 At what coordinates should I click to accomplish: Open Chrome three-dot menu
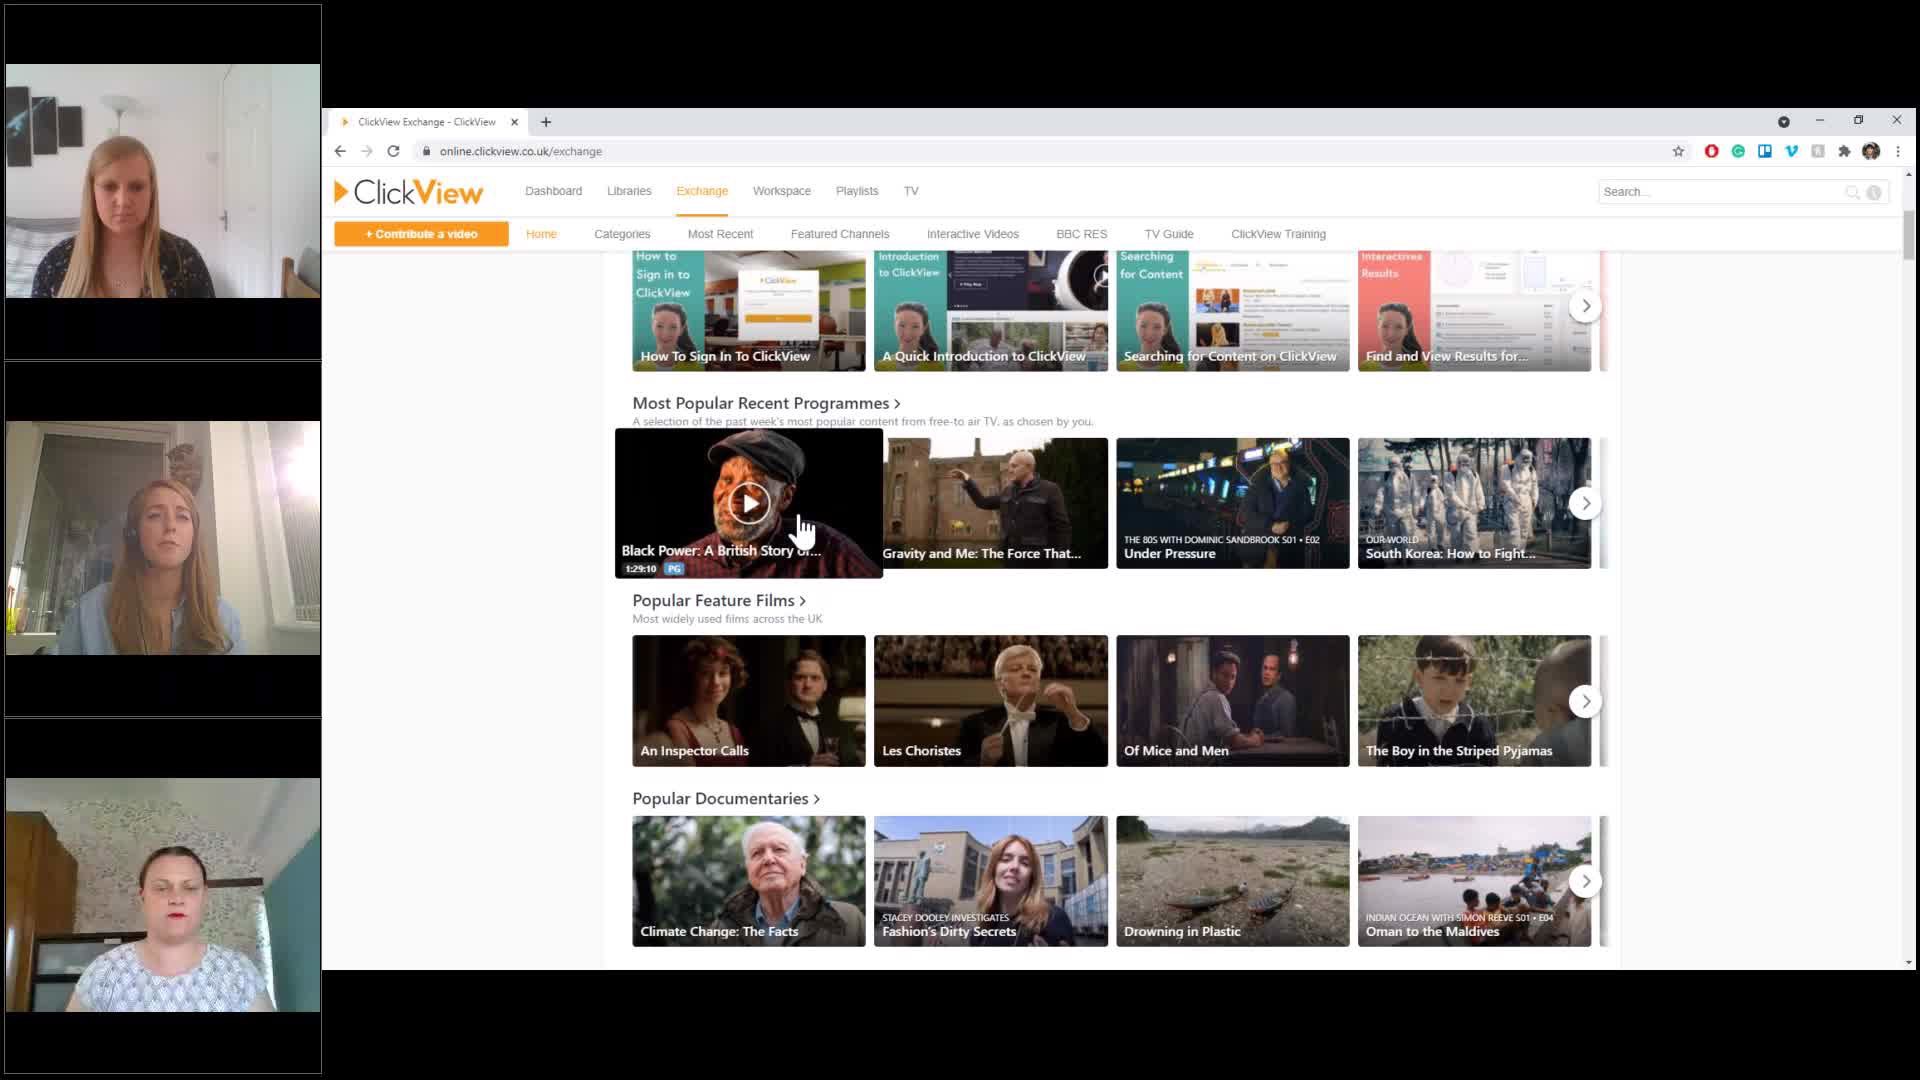[1897, 151]
